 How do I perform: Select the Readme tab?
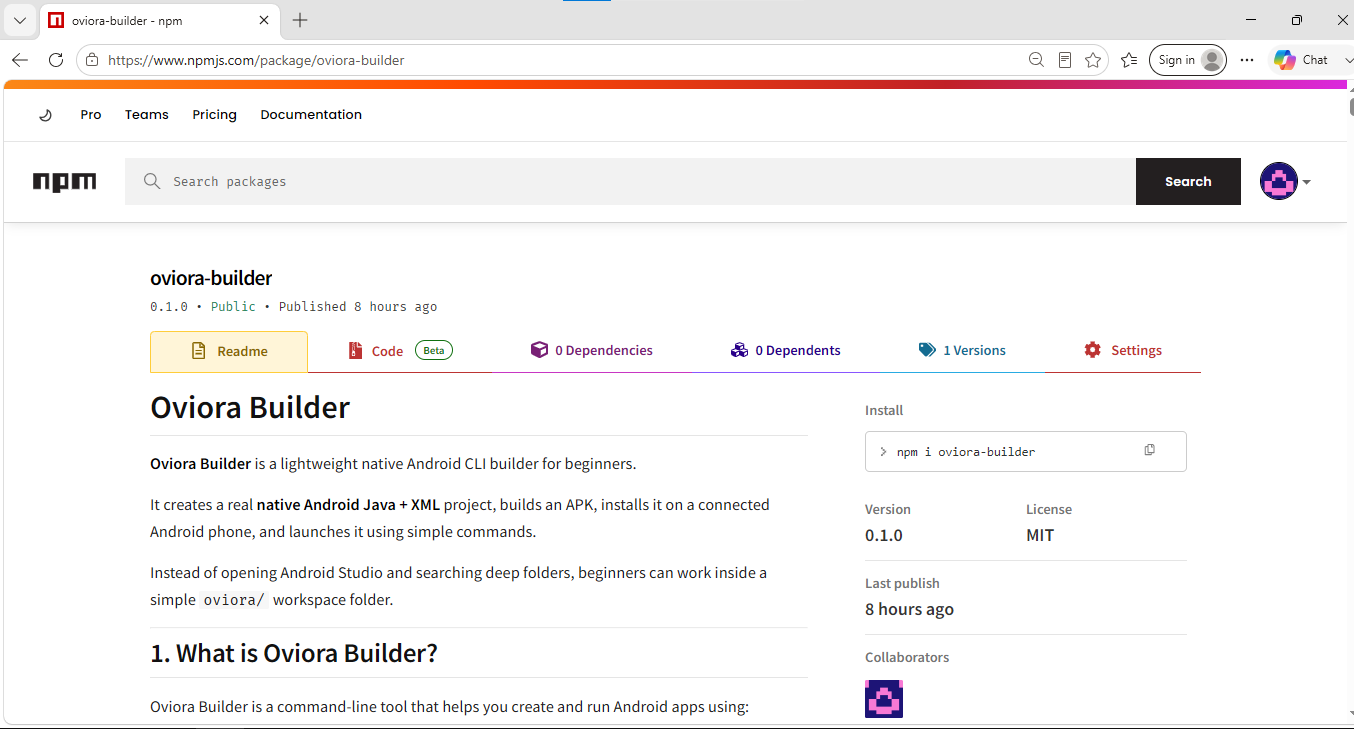pos(229,351)
